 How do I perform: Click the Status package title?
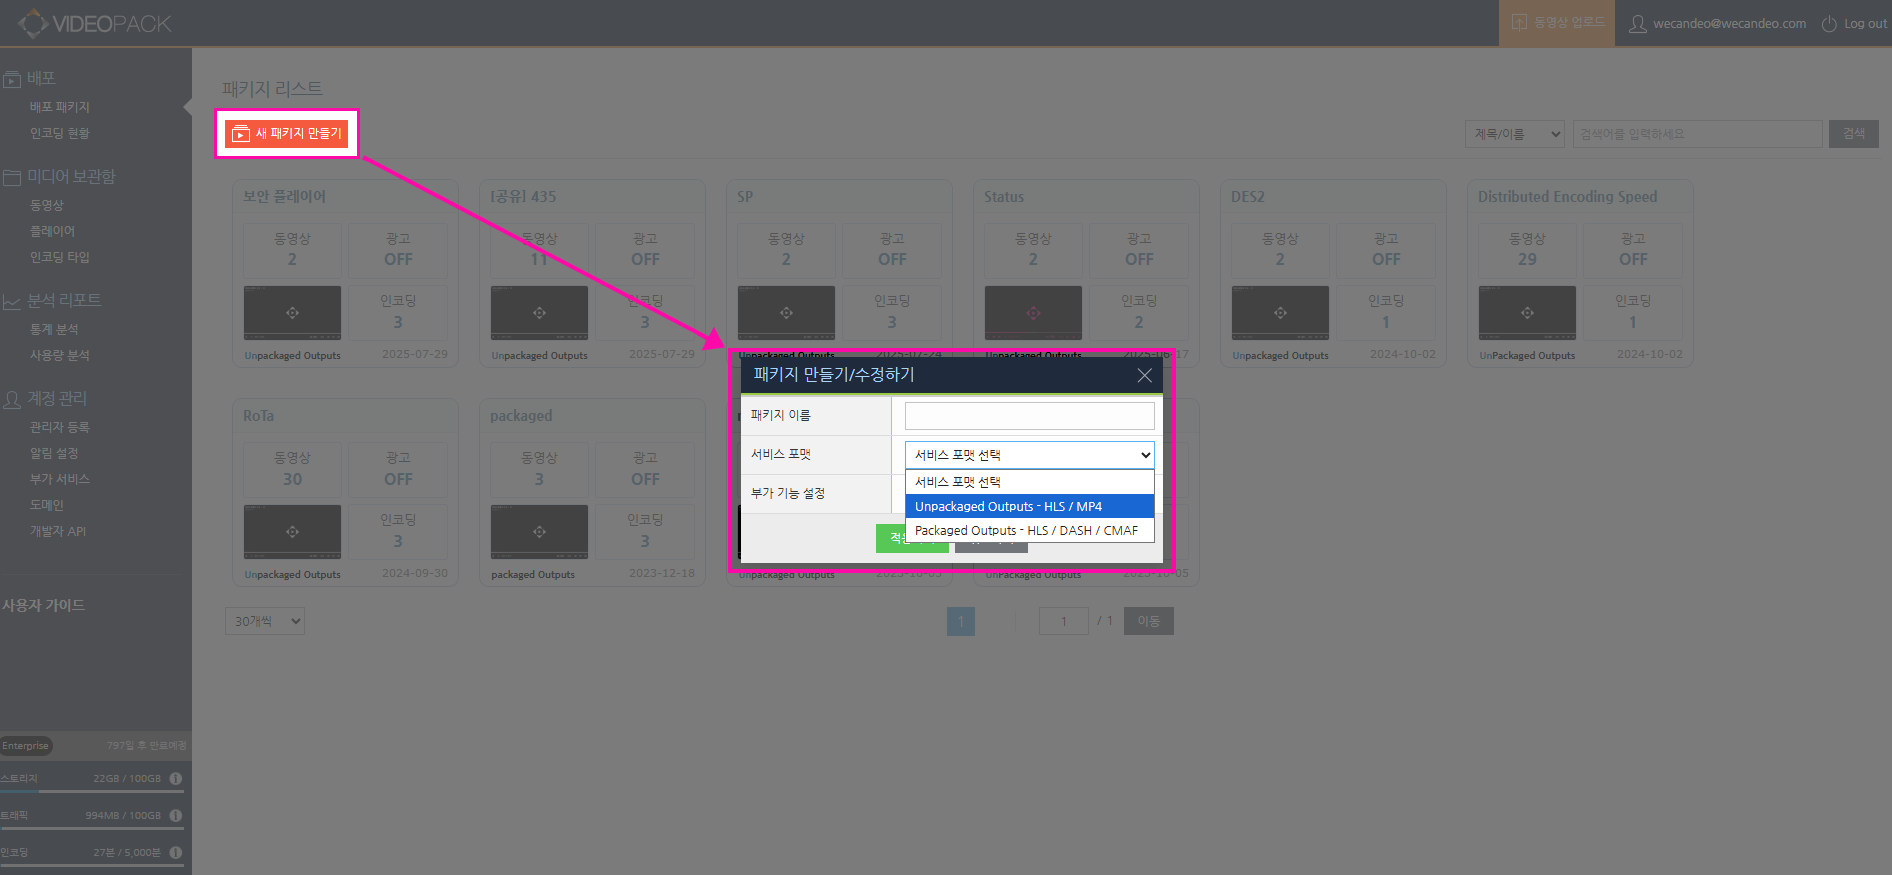pyautogui.click(x=1004, y=197)
